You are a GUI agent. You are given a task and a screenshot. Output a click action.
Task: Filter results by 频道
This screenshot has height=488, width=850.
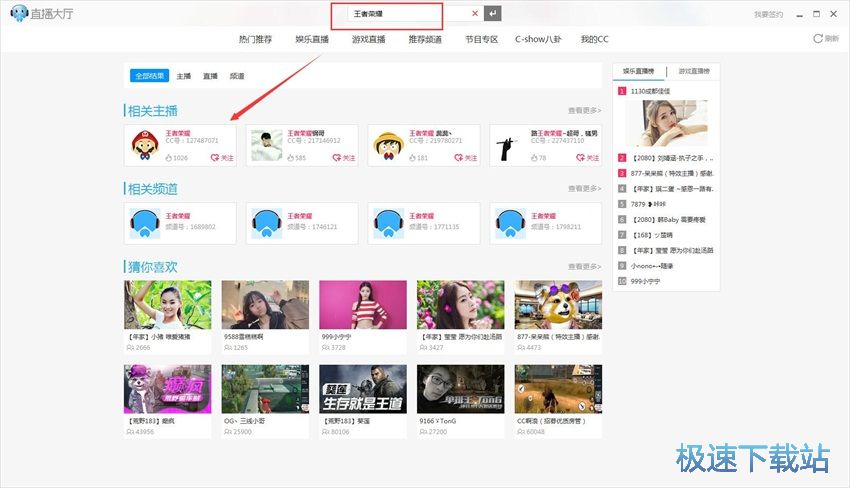point(237,76)
